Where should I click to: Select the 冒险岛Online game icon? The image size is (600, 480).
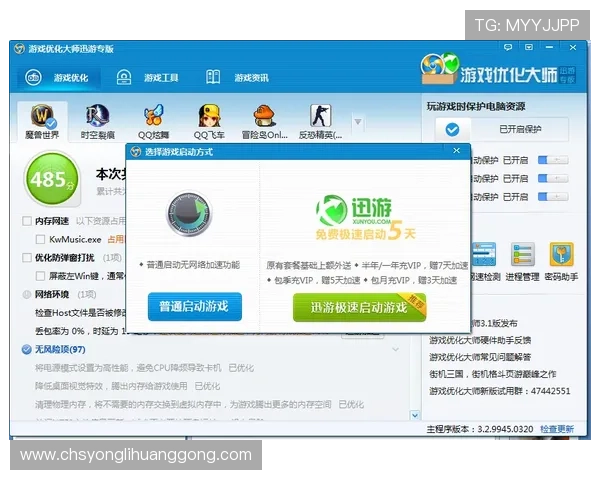coord(264,122)
